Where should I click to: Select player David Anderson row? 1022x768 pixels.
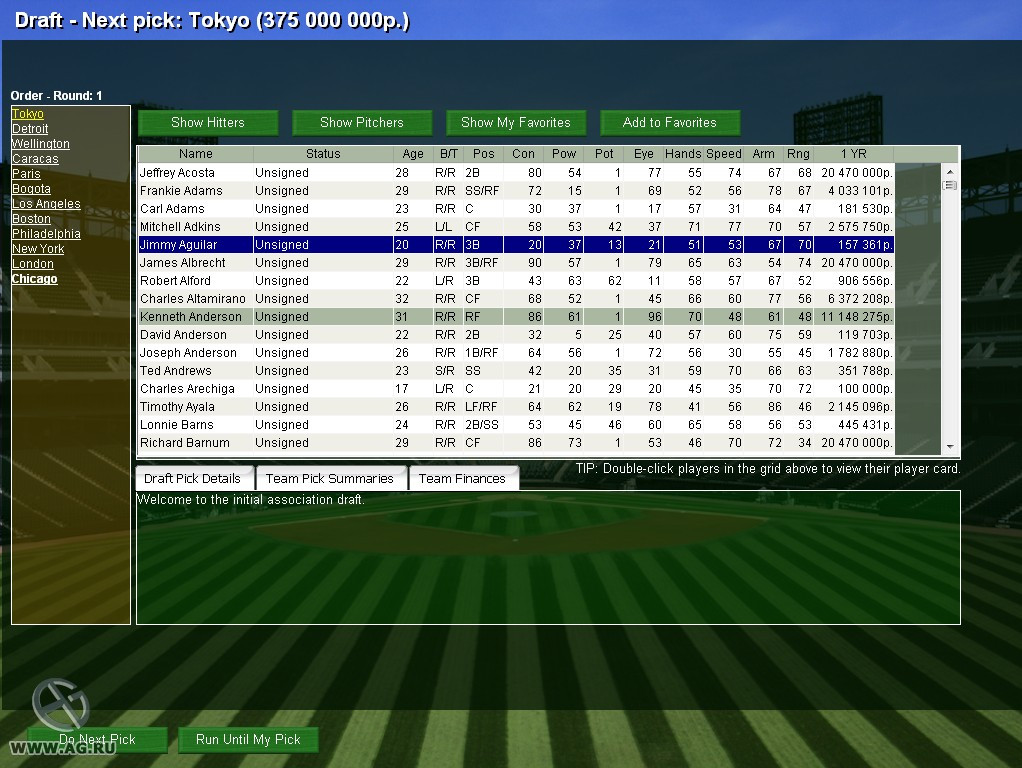point(516,334)
